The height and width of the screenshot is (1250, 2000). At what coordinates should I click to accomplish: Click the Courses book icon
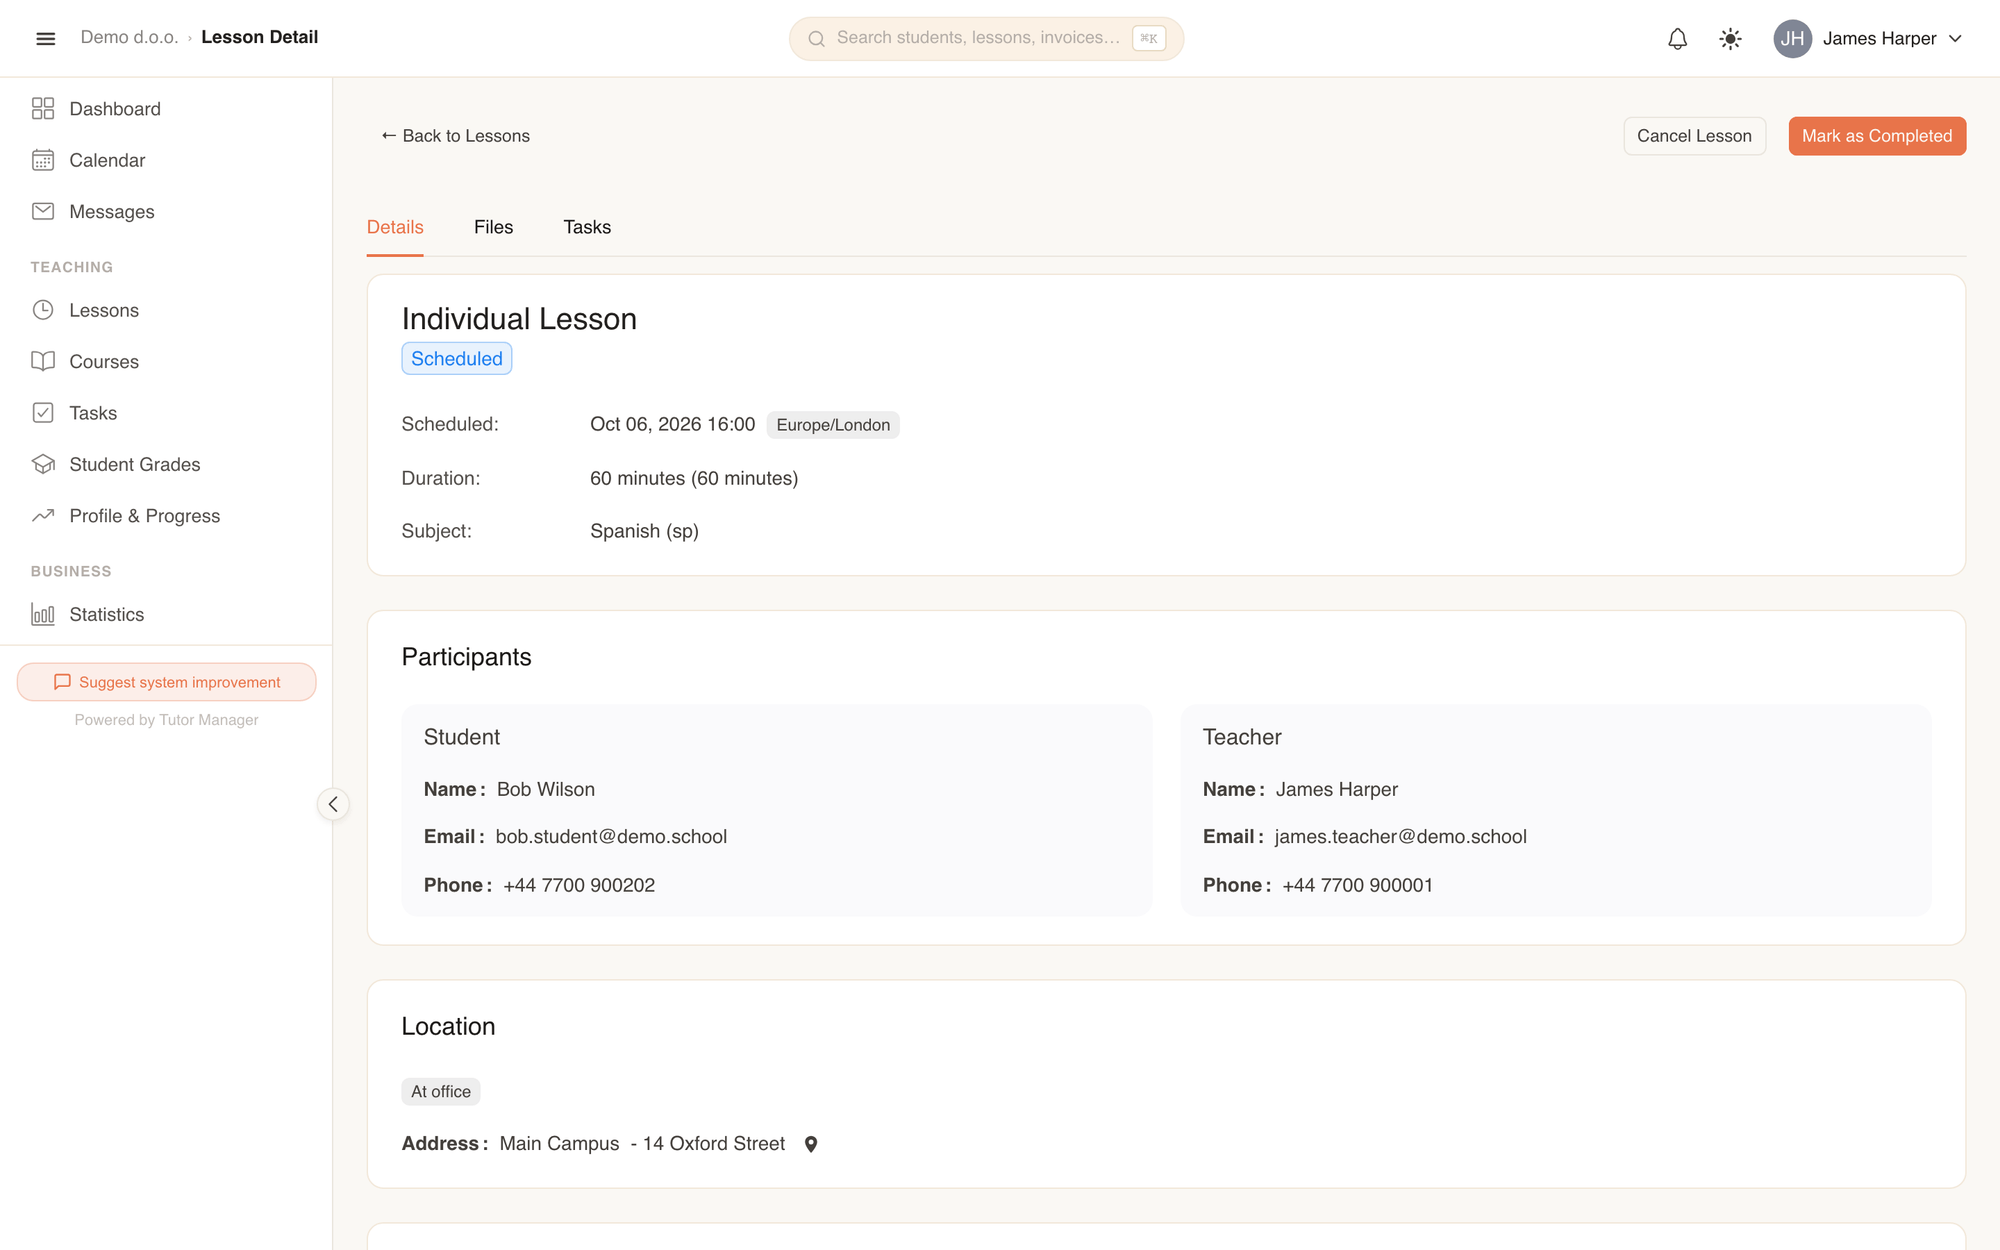[43, 361]
